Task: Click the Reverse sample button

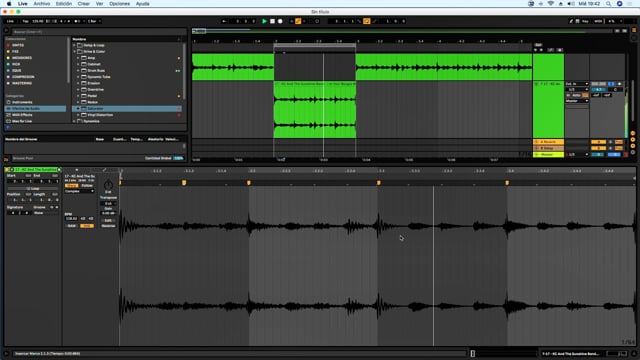Action: 108,226
